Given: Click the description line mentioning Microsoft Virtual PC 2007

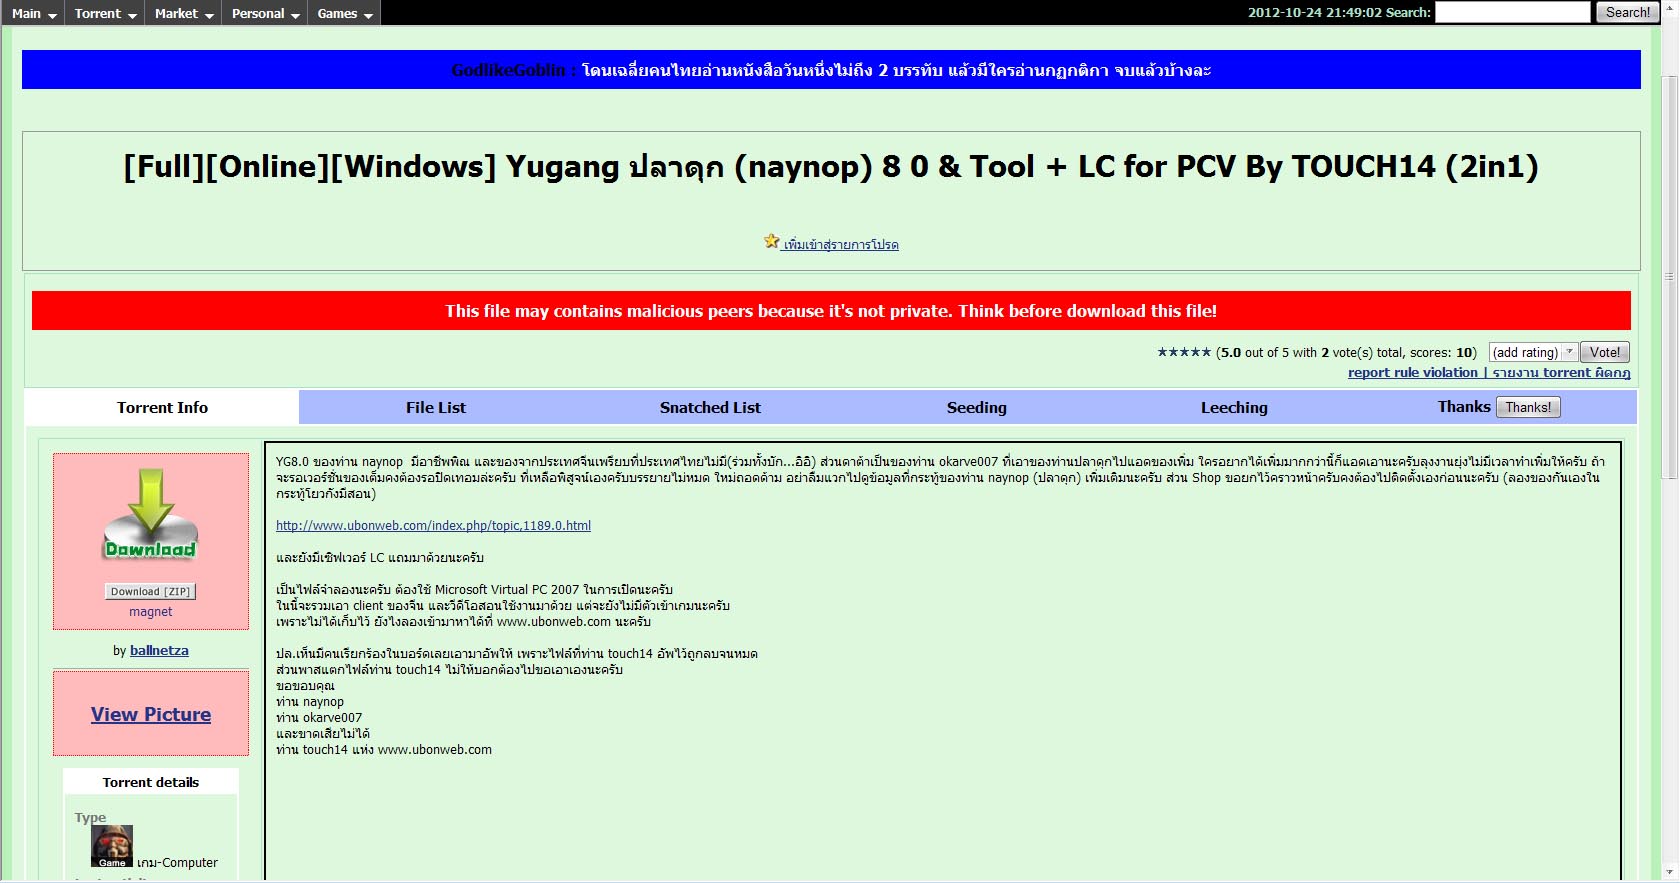Looking at the screenshot, I should pyautogui.click(x=474, y=589).
